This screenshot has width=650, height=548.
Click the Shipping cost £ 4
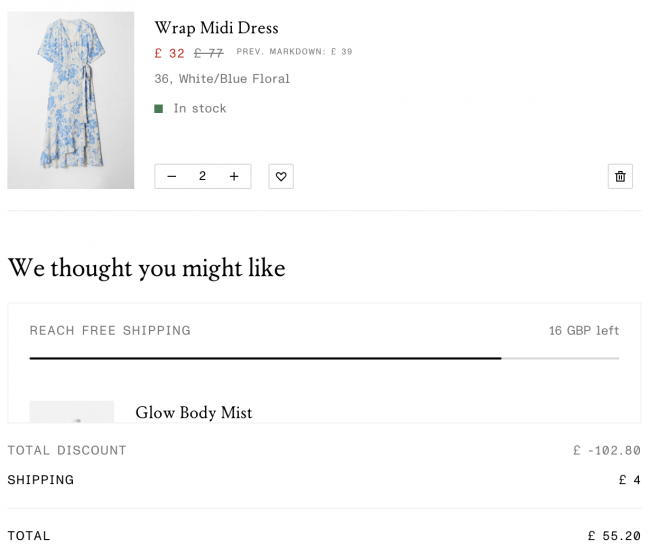coord(630,480)
